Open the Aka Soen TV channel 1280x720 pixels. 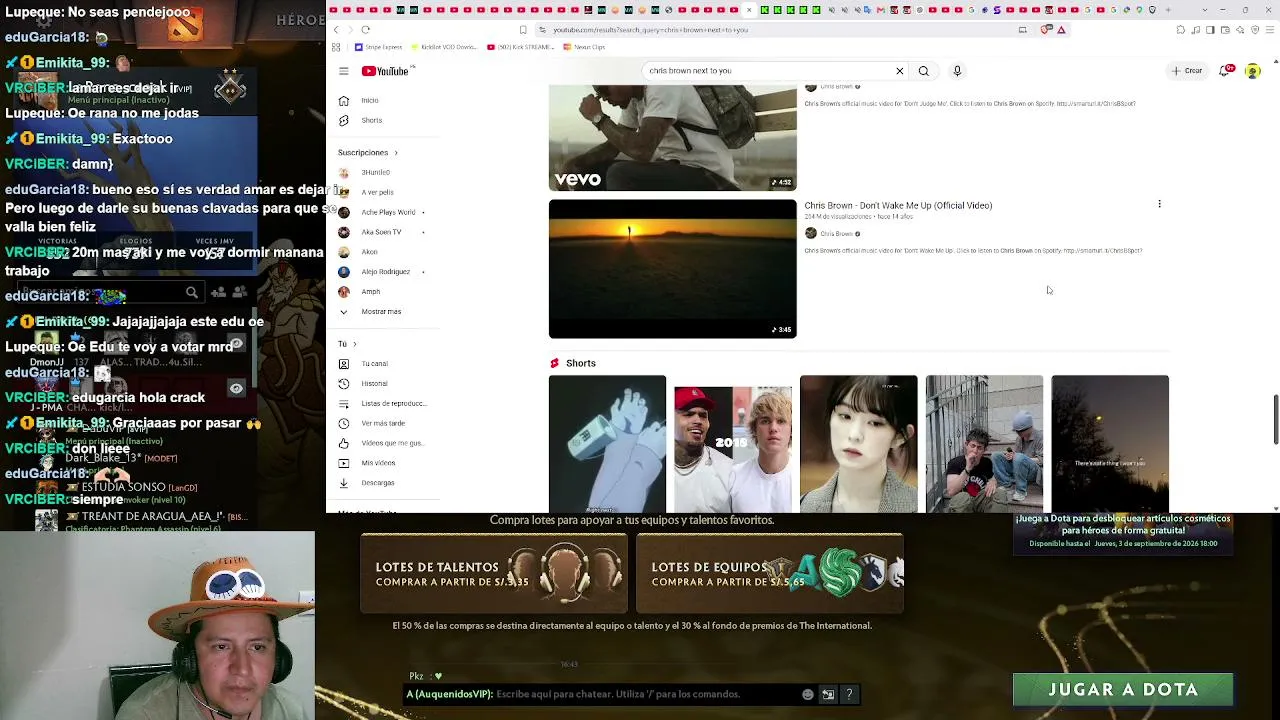[381, 232]
